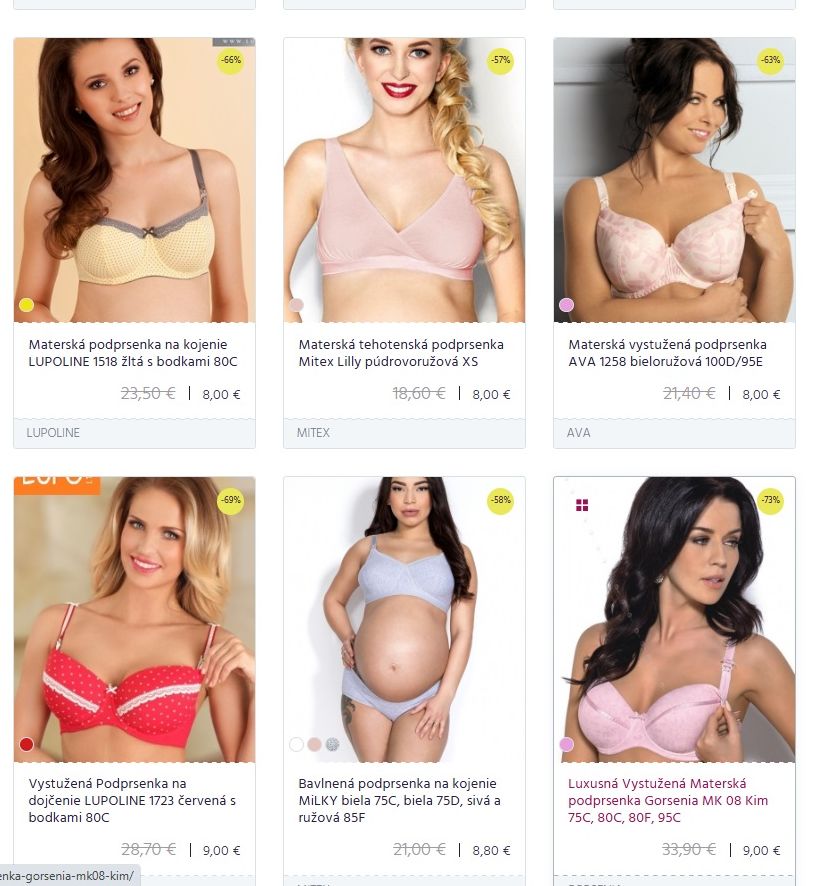Open the red LUPOLINE 1723 product photo
This screenshot has width=826, height=886.
coord(134,619)
